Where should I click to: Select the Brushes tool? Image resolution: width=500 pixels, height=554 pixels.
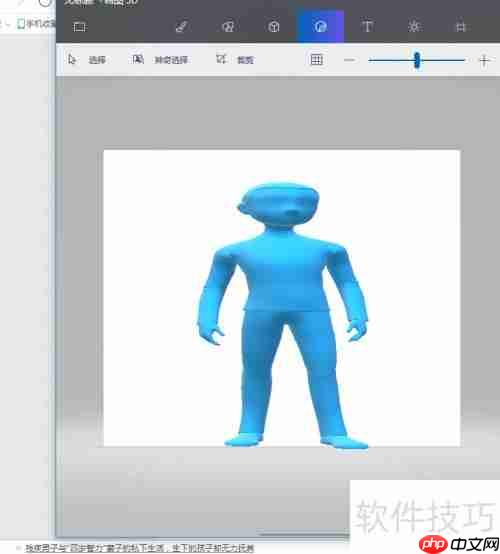coord(181,27)
